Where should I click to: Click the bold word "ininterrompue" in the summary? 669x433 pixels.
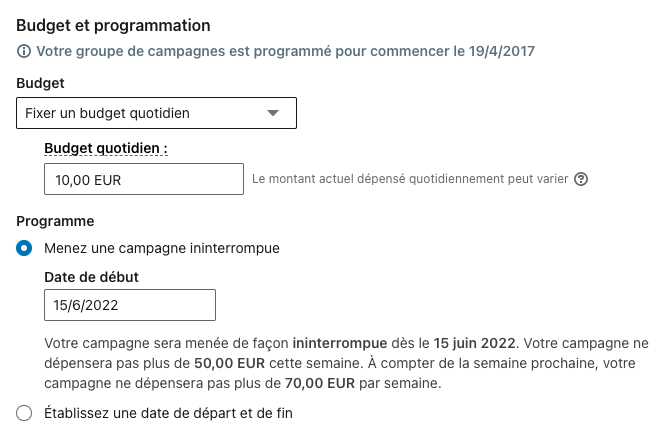click(x=326, y=343)
